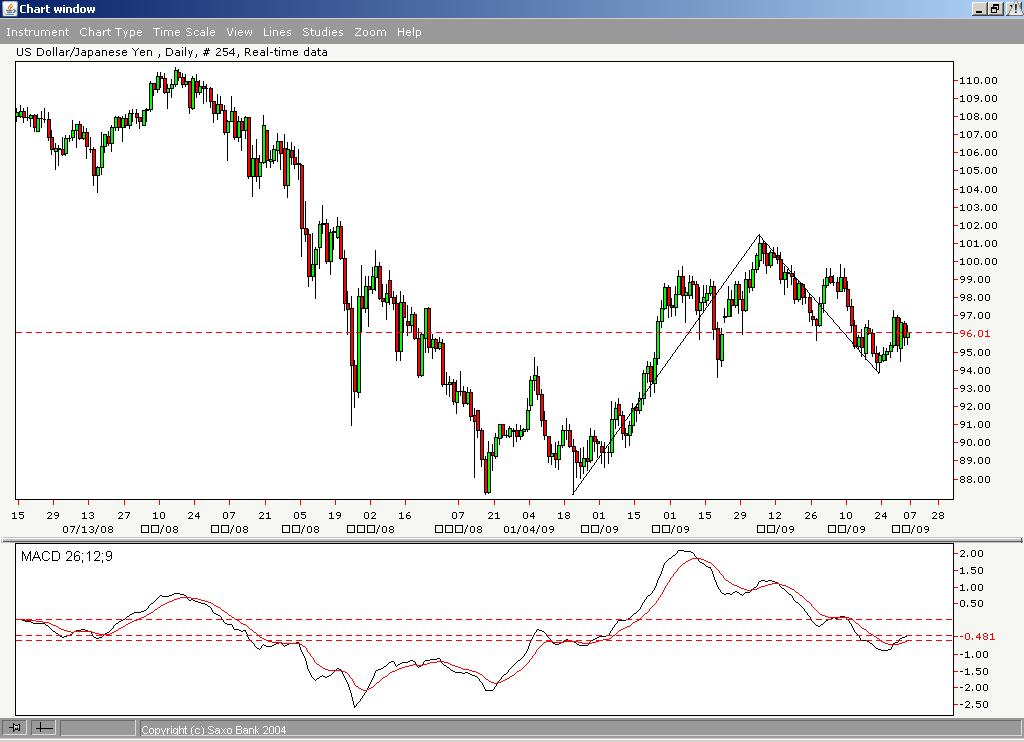Click the crosshair icon in status bar
Screen dimensions: 1024x742
point(43,727)
